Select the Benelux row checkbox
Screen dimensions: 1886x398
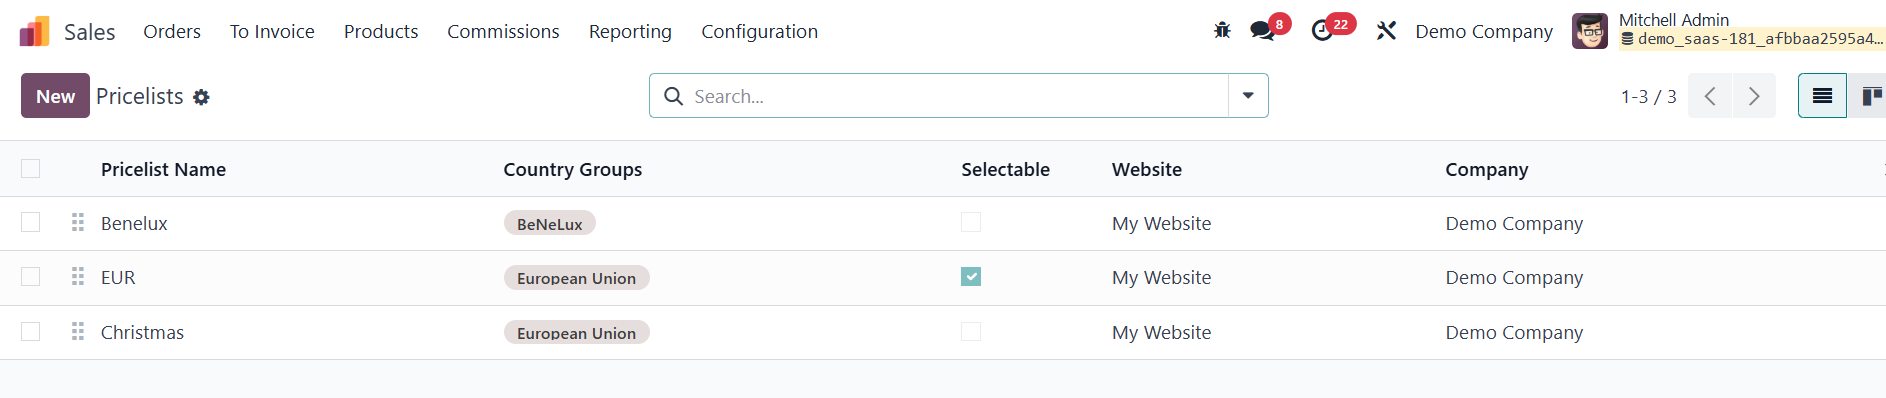[x=31, y=222]
